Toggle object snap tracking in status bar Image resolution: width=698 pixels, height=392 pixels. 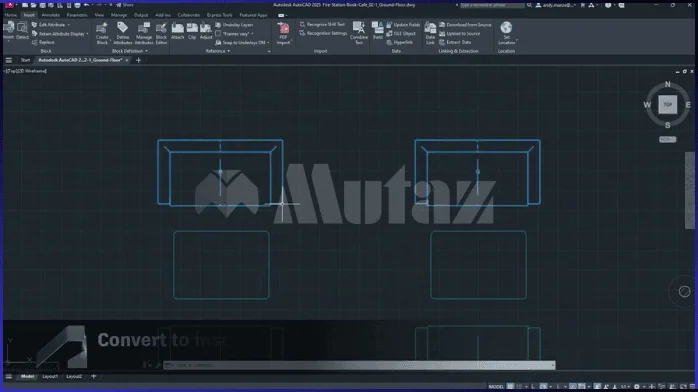click(x=573, y=387)
